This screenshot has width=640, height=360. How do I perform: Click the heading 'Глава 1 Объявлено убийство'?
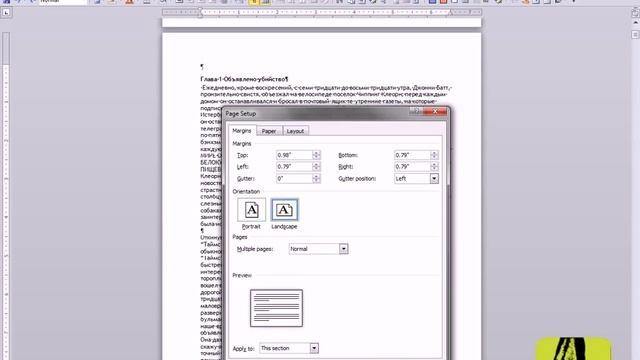pos(244,79)
